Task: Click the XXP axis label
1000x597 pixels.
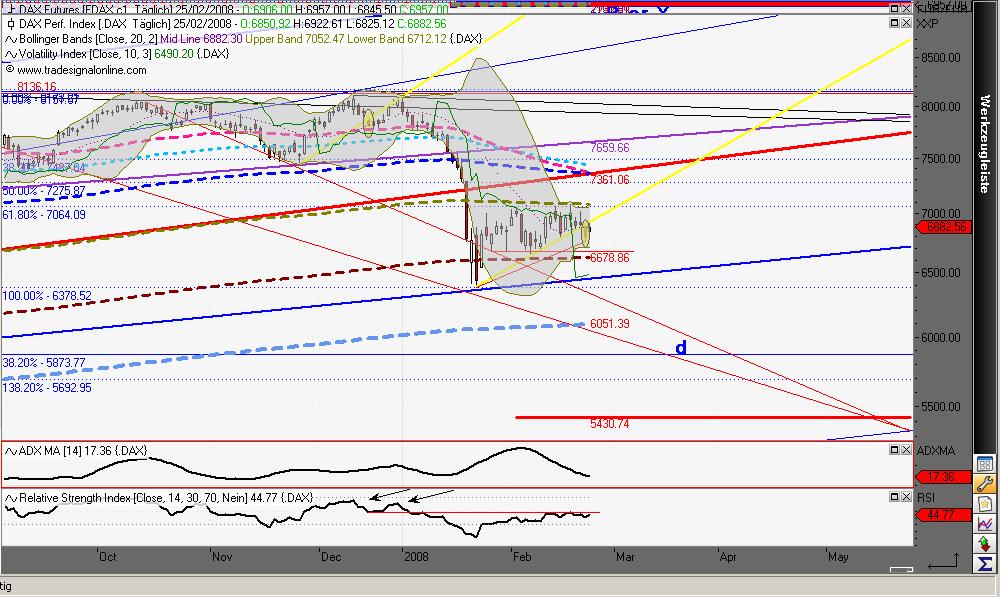Action: point(927,23)
